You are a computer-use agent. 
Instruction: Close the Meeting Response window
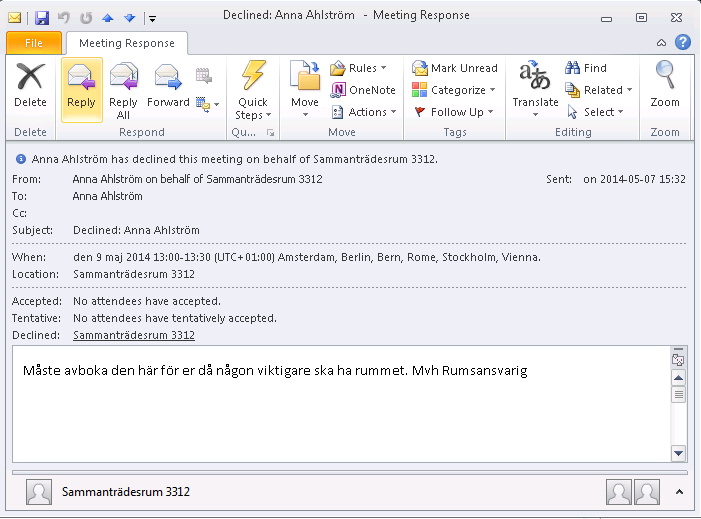[x=676, y=18]
